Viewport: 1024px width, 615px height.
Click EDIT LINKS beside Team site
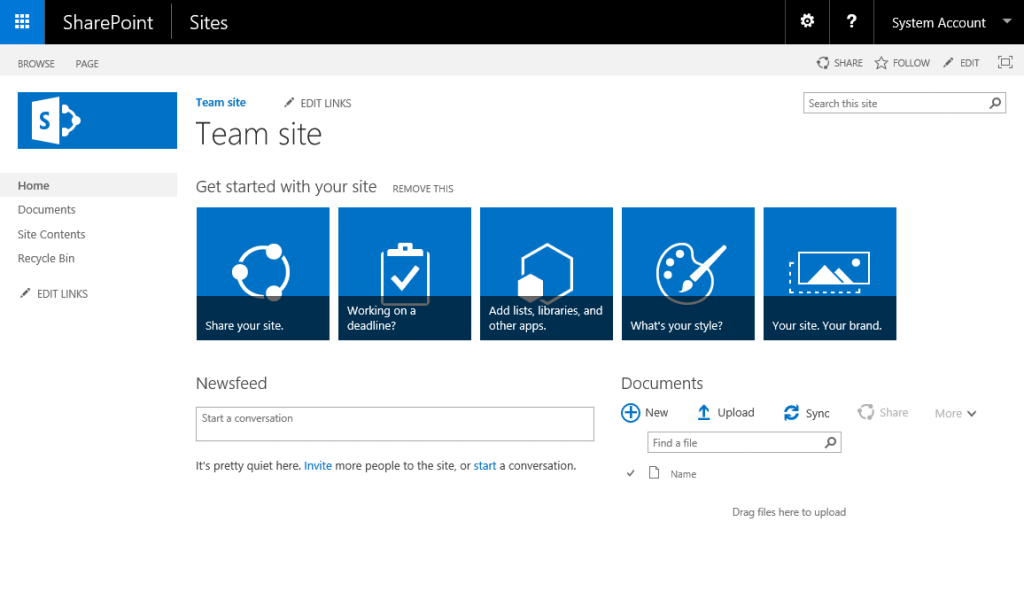[x=317, y=102]
